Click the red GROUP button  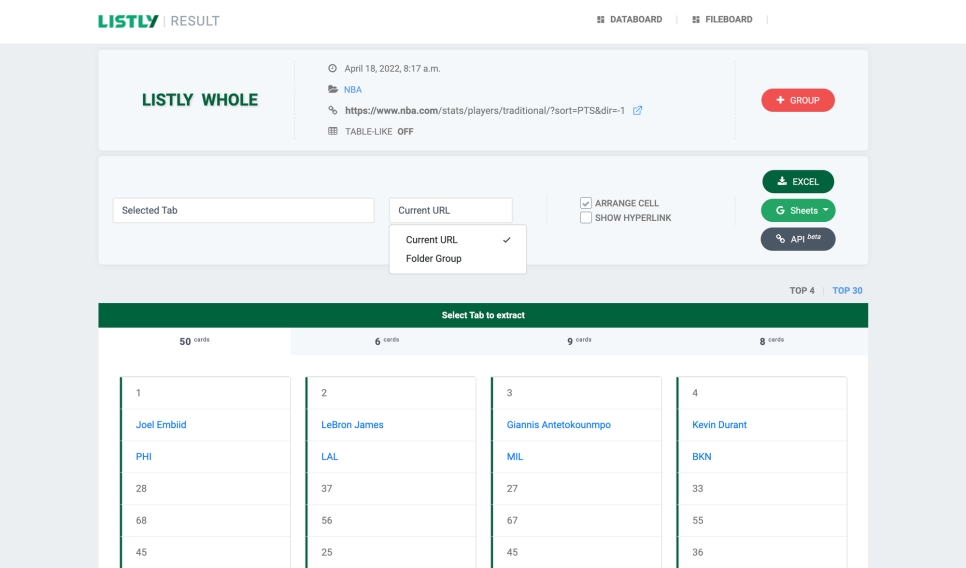coord(798,100)
